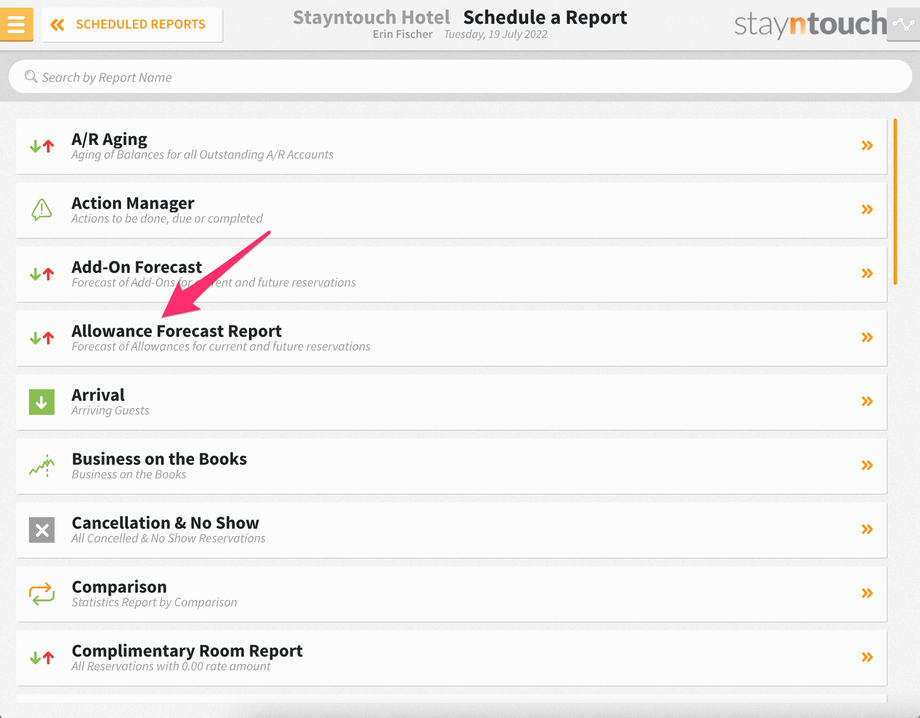
Task: Expand the Add-On Forecast row chevron
Action: (867, 273)
